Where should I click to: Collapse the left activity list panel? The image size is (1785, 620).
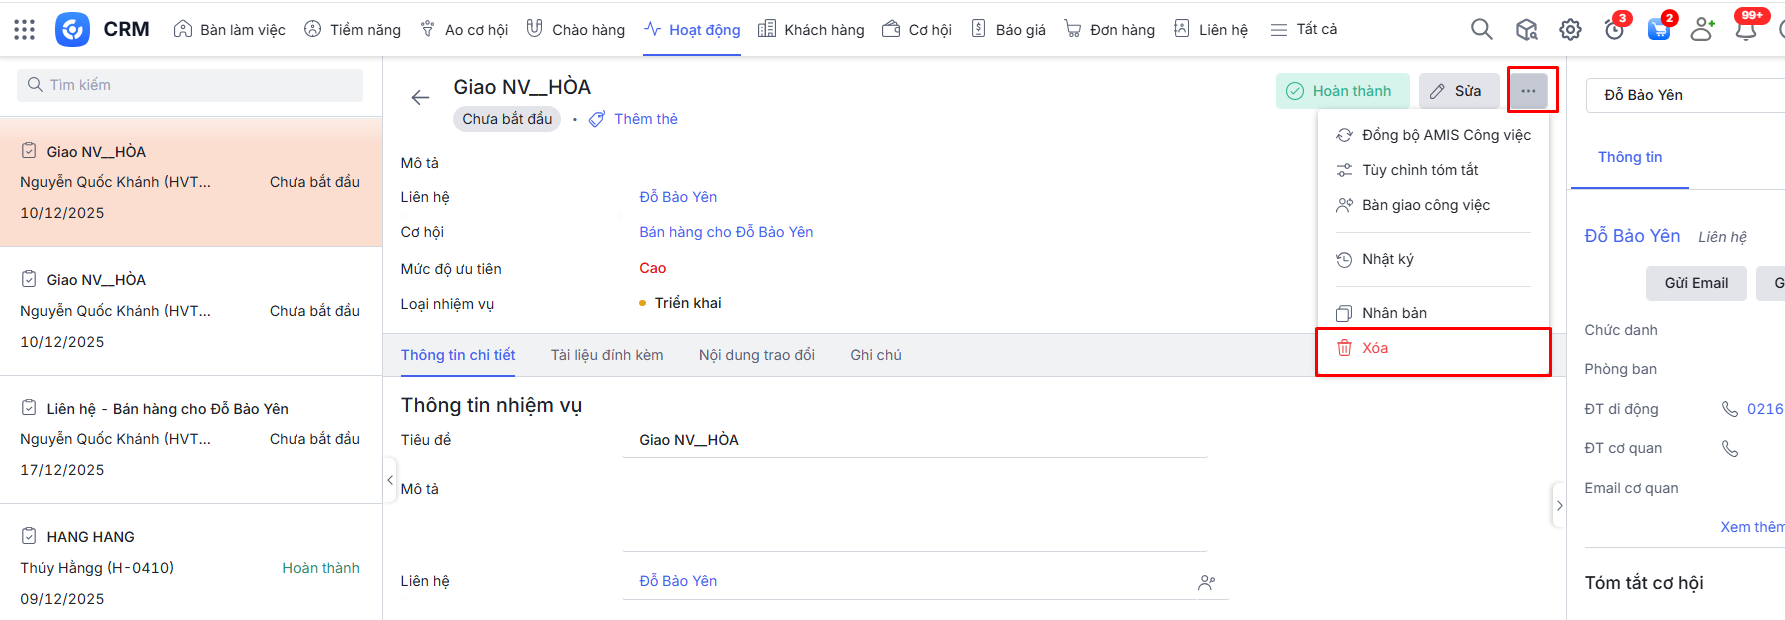pyautogui.click(x=390, y=481)
